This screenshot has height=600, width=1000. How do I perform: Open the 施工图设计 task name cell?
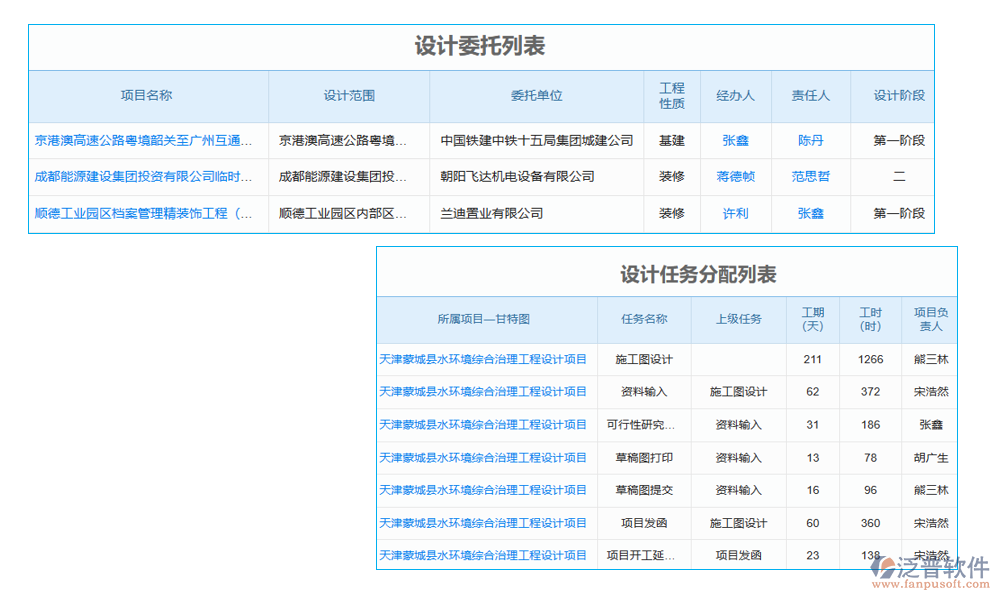coord(644,359)
